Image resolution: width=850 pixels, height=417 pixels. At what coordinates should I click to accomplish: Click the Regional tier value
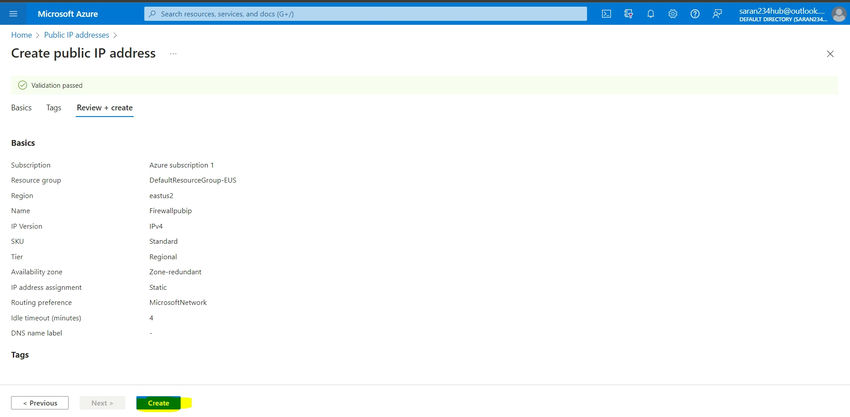click(163, 256)
